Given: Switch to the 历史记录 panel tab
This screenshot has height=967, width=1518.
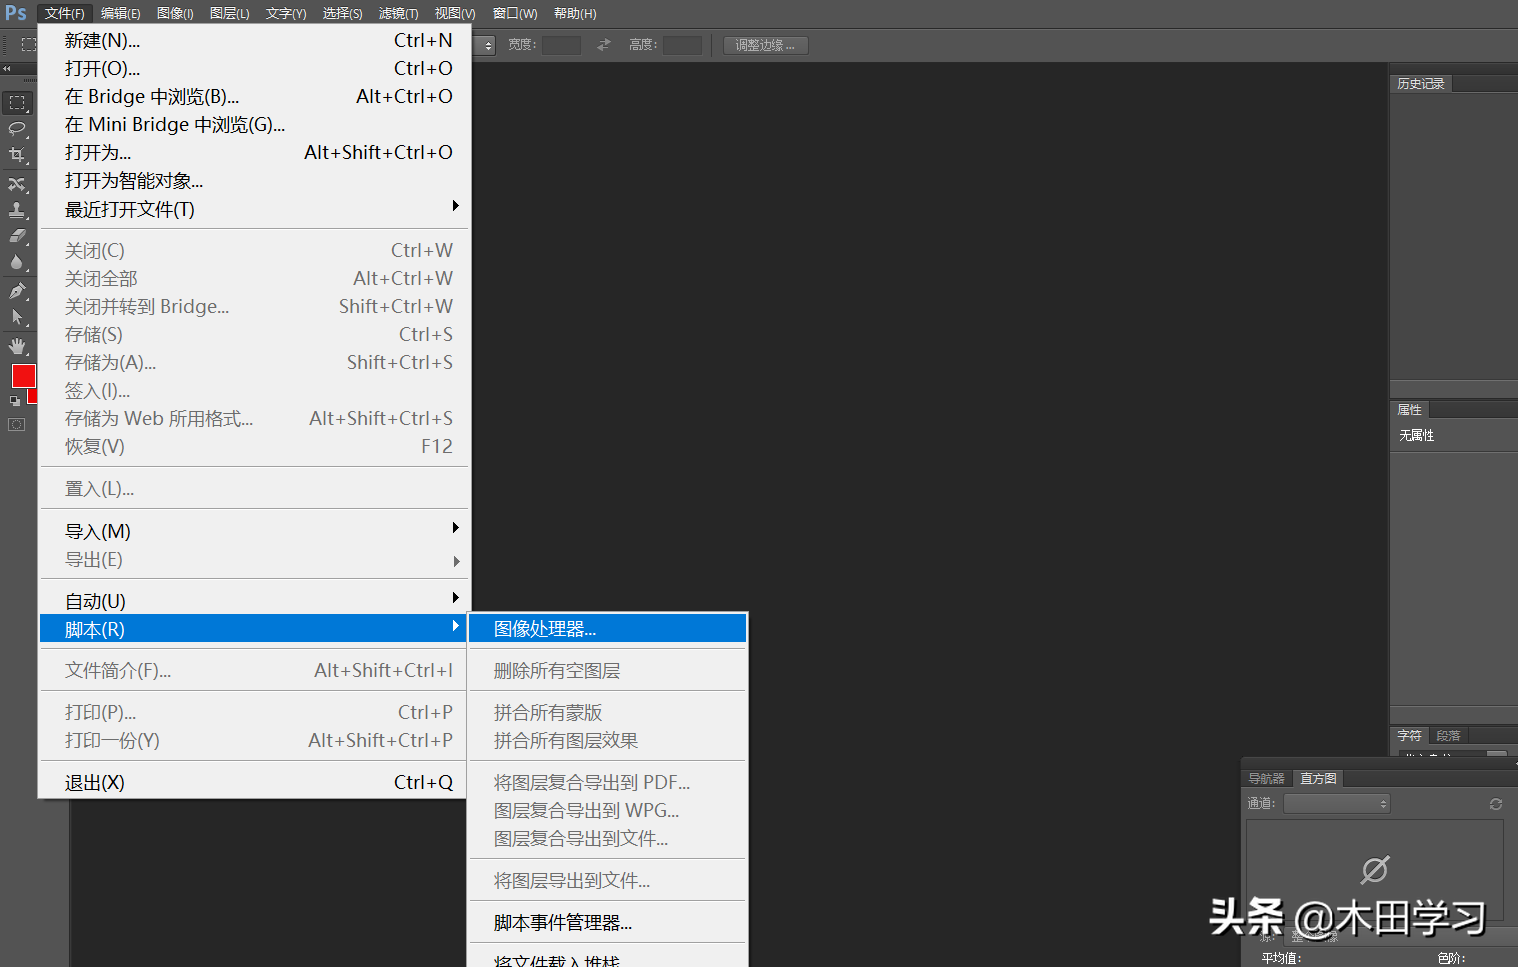Looking at the screenshot, I should click(x=1421, y=84).
